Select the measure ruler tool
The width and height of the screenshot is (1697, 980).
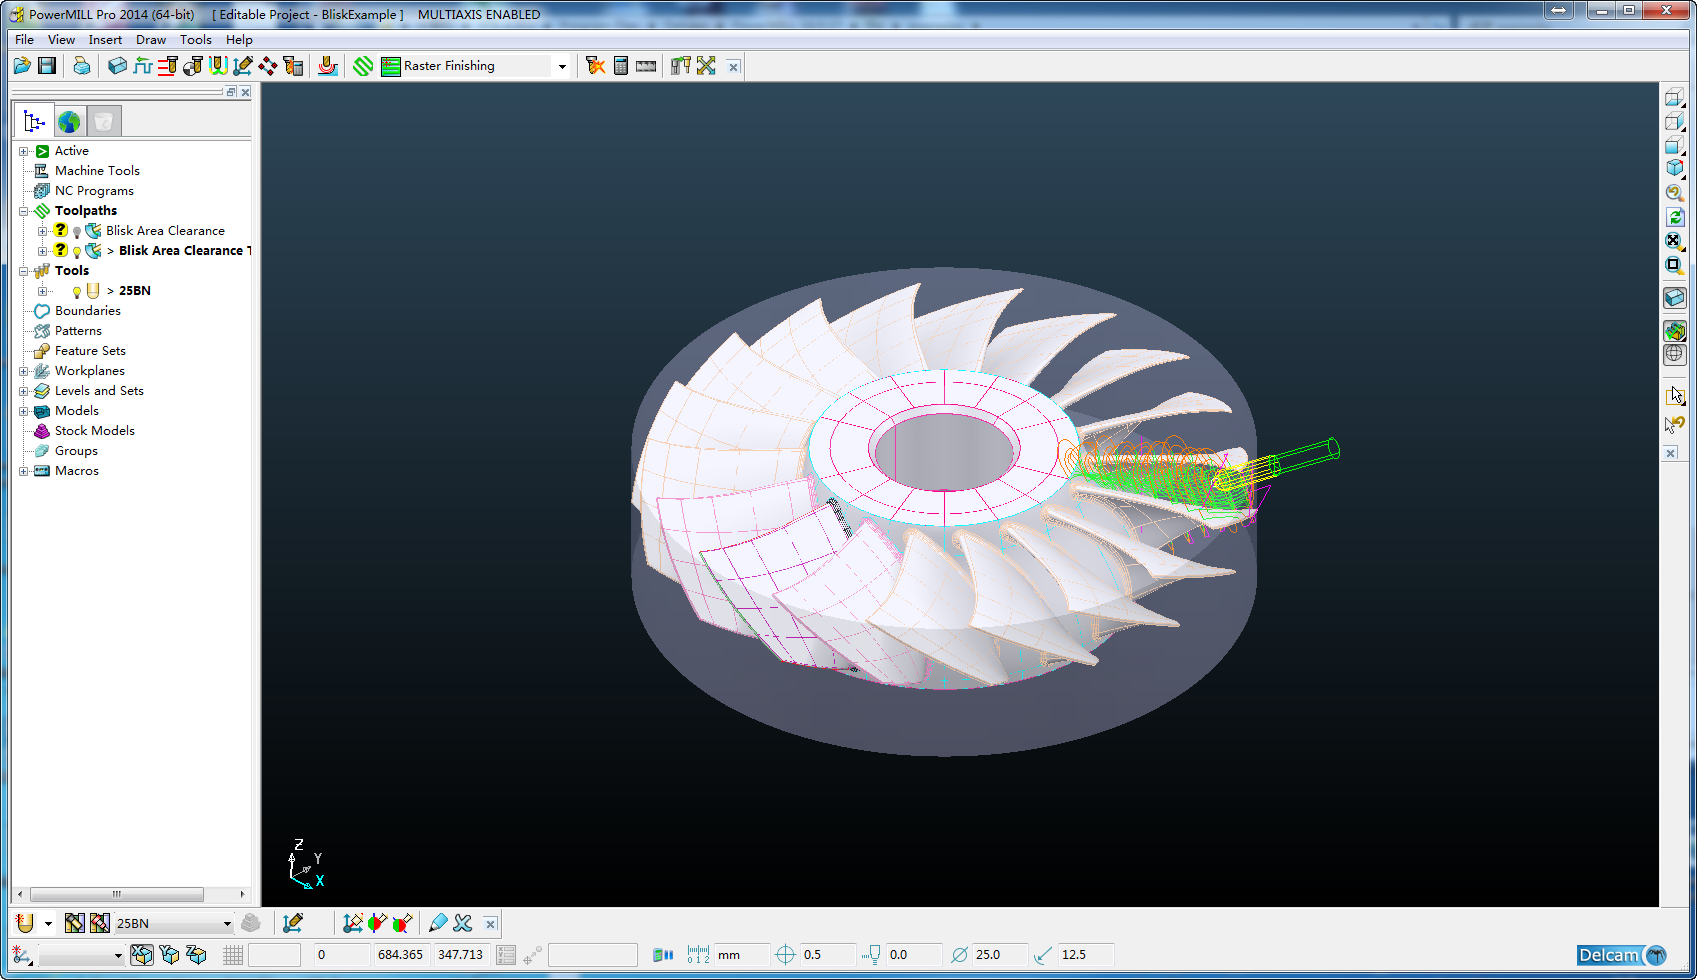(x=646, y=66)
